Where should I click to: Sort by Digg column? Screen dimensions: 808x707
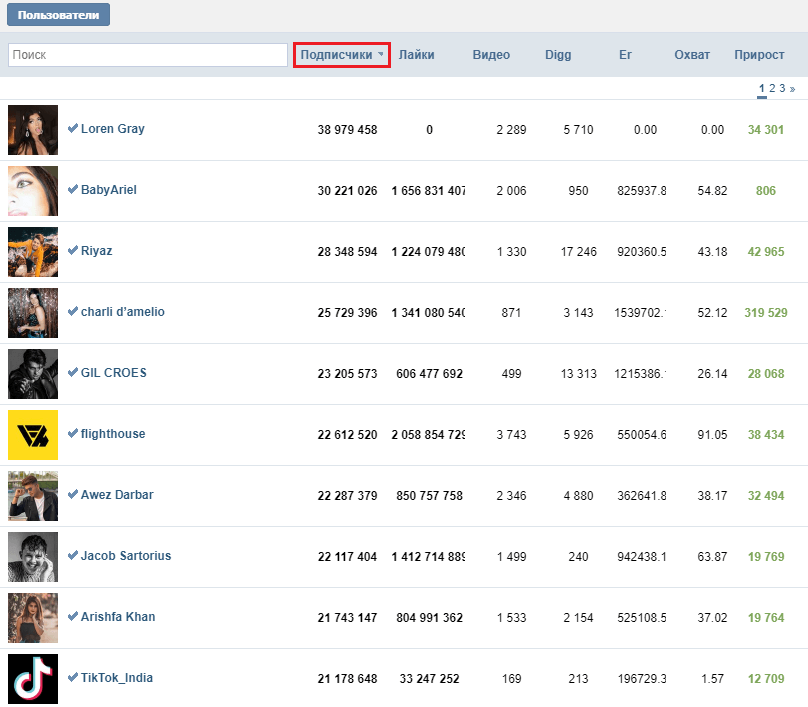pyautogui.click(x=558, y=55)
